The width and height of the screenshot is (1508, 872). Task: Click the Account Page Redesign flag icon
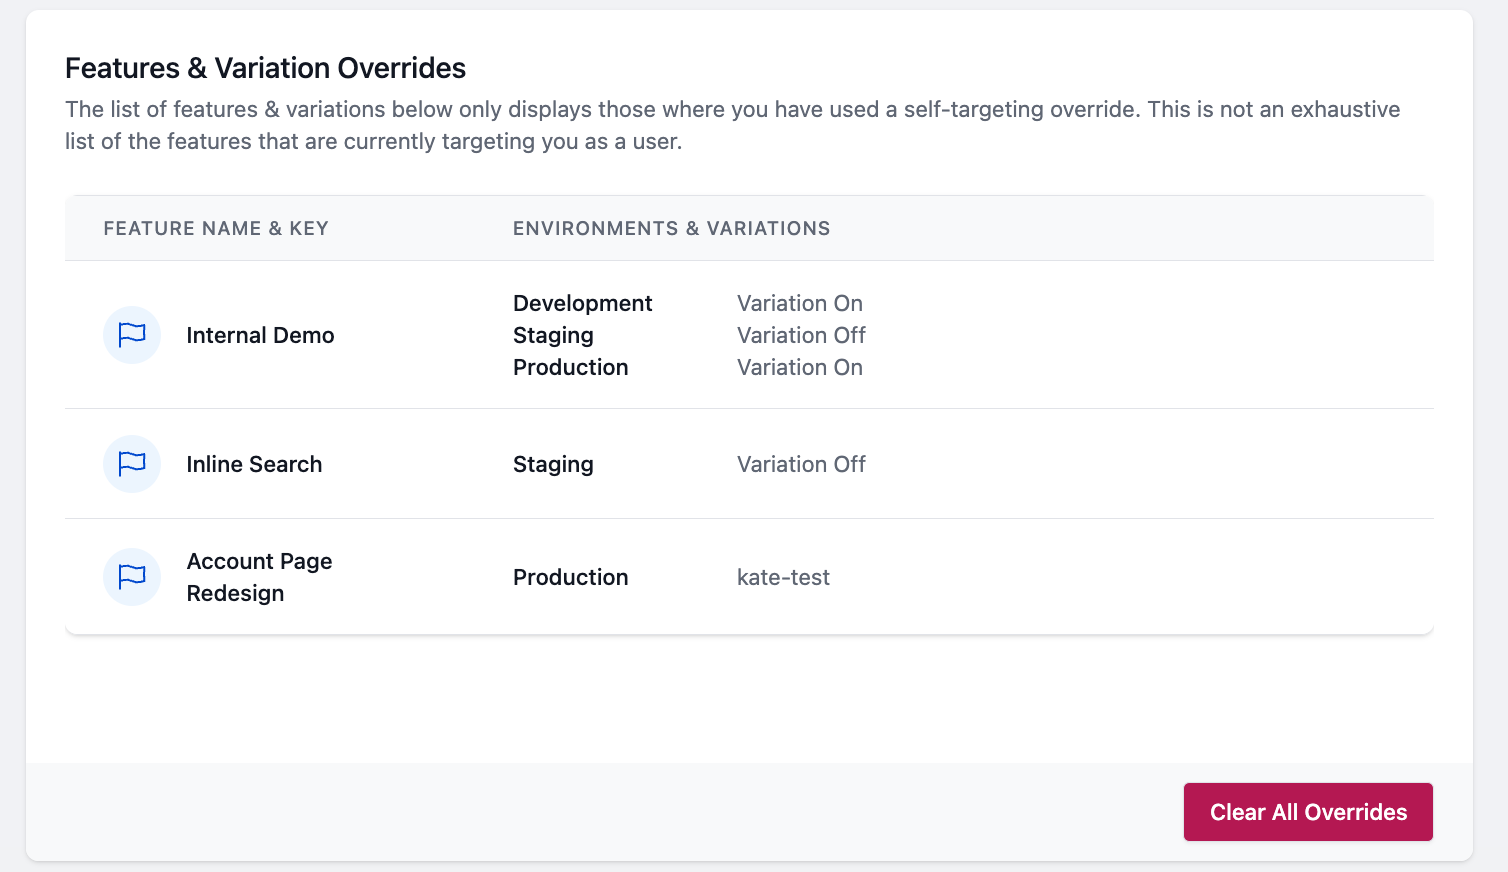(x=132, y=577)
